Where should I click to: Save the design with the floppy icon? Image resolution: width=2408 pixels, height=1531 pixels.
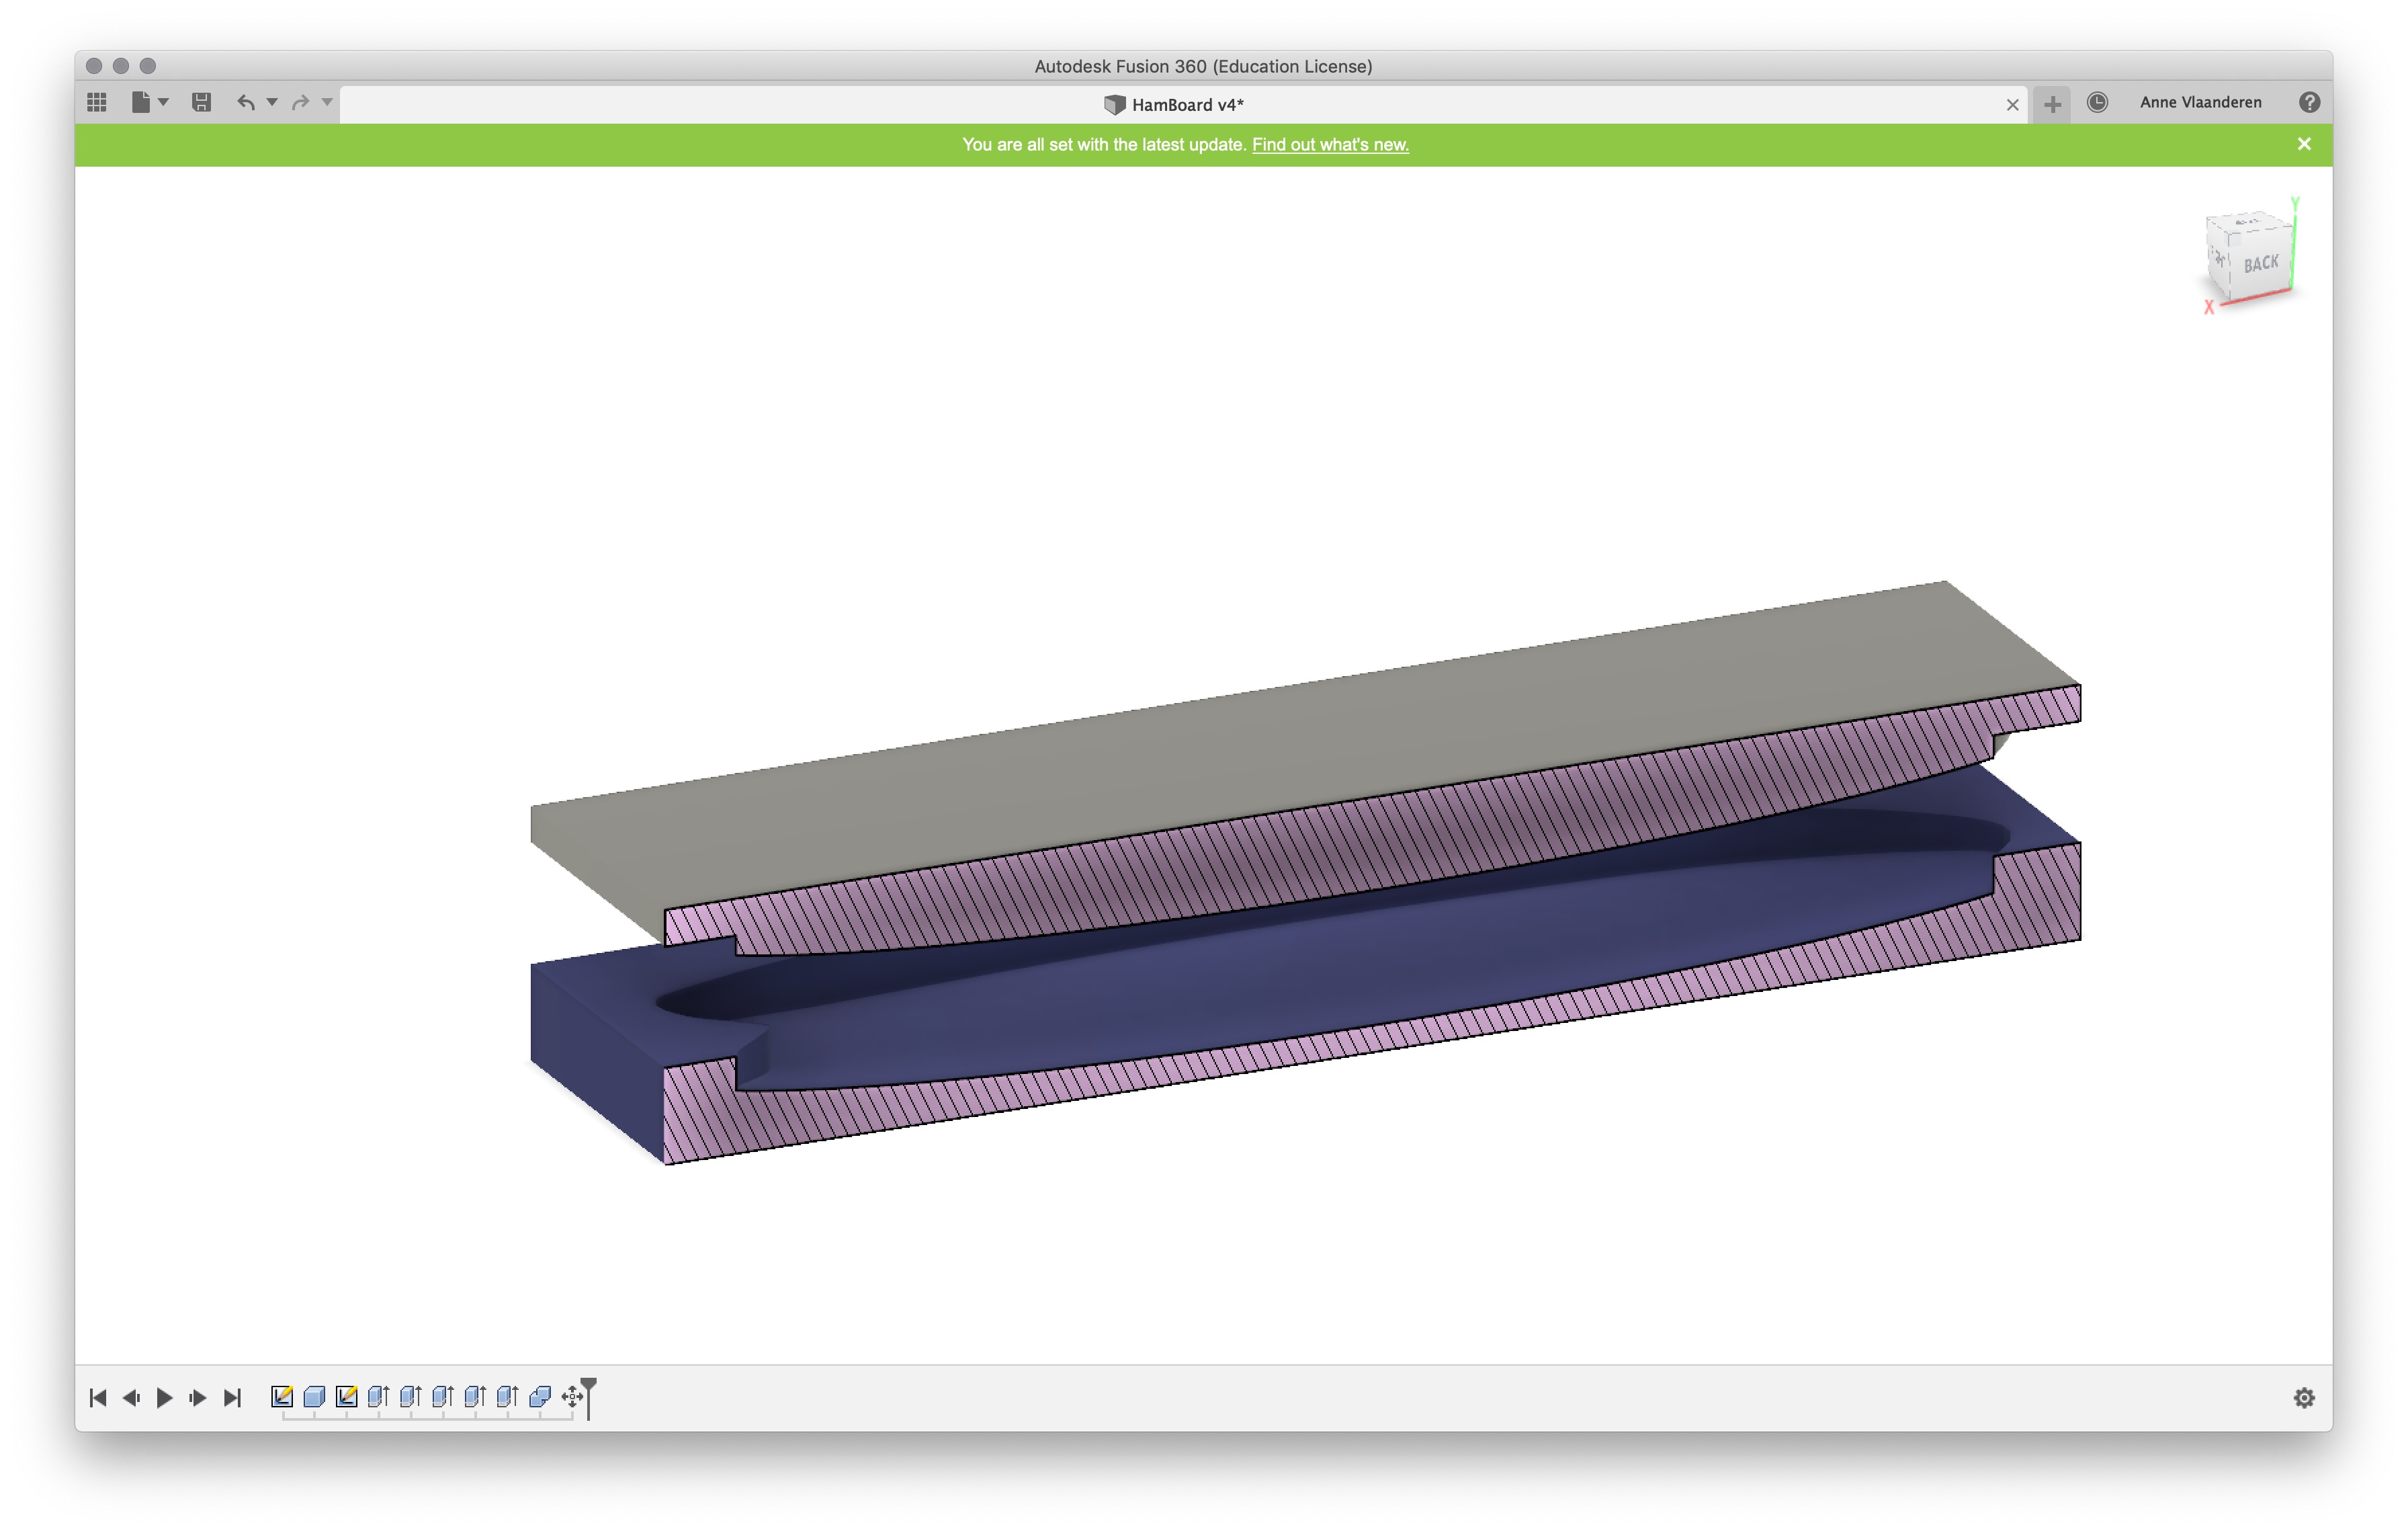pos(202,102)
